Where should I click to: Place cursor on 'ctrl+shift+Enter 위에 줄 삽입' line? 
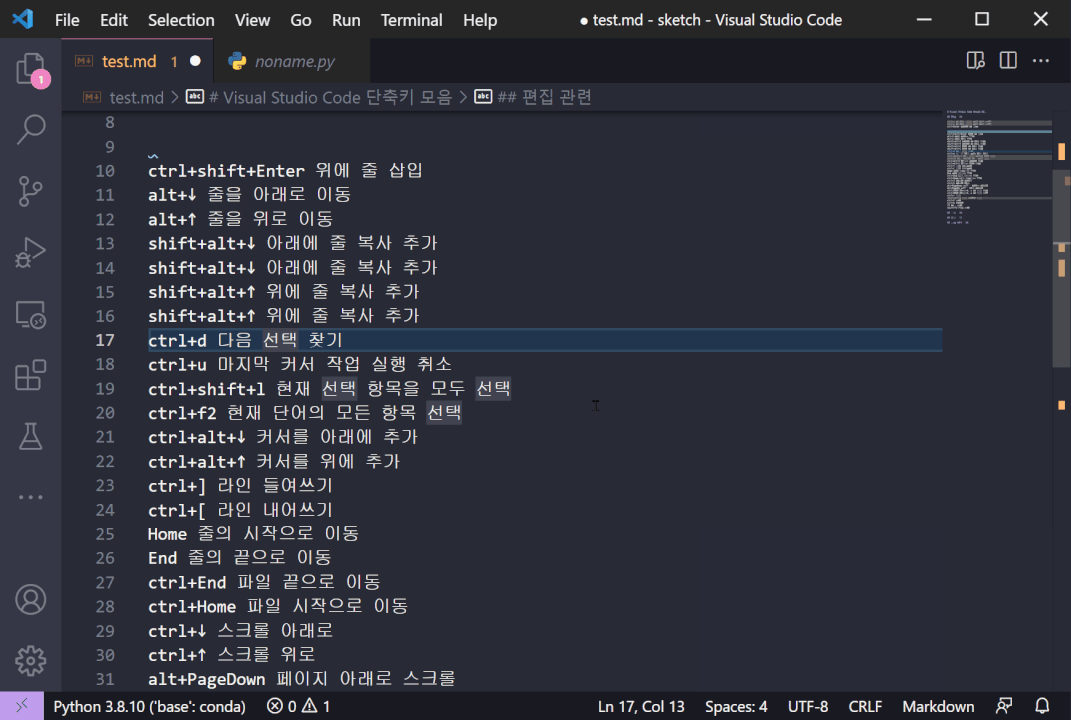[285, 170]
